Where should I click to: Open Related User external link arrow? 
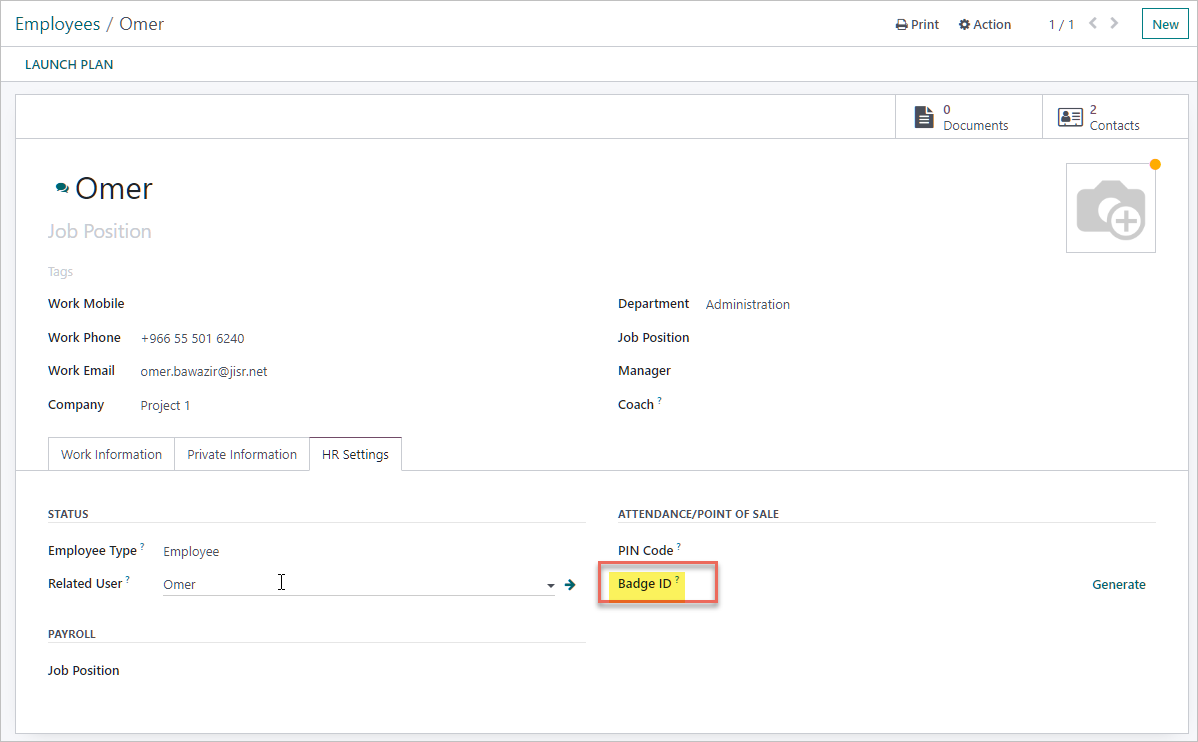tap(570, 585)
